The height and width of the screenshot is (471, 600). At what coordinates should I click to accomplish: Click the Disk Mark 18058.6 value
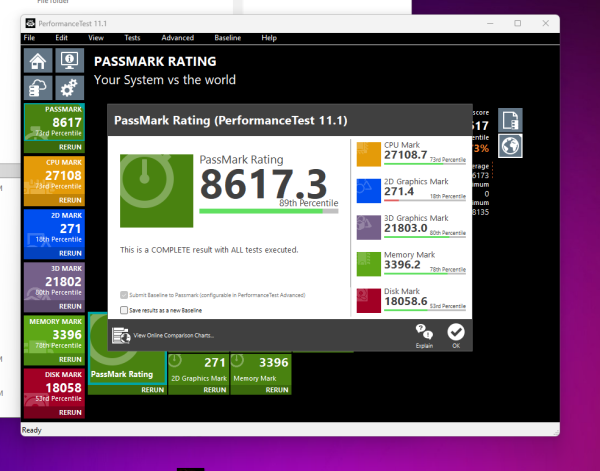click(x=406, y=302)
